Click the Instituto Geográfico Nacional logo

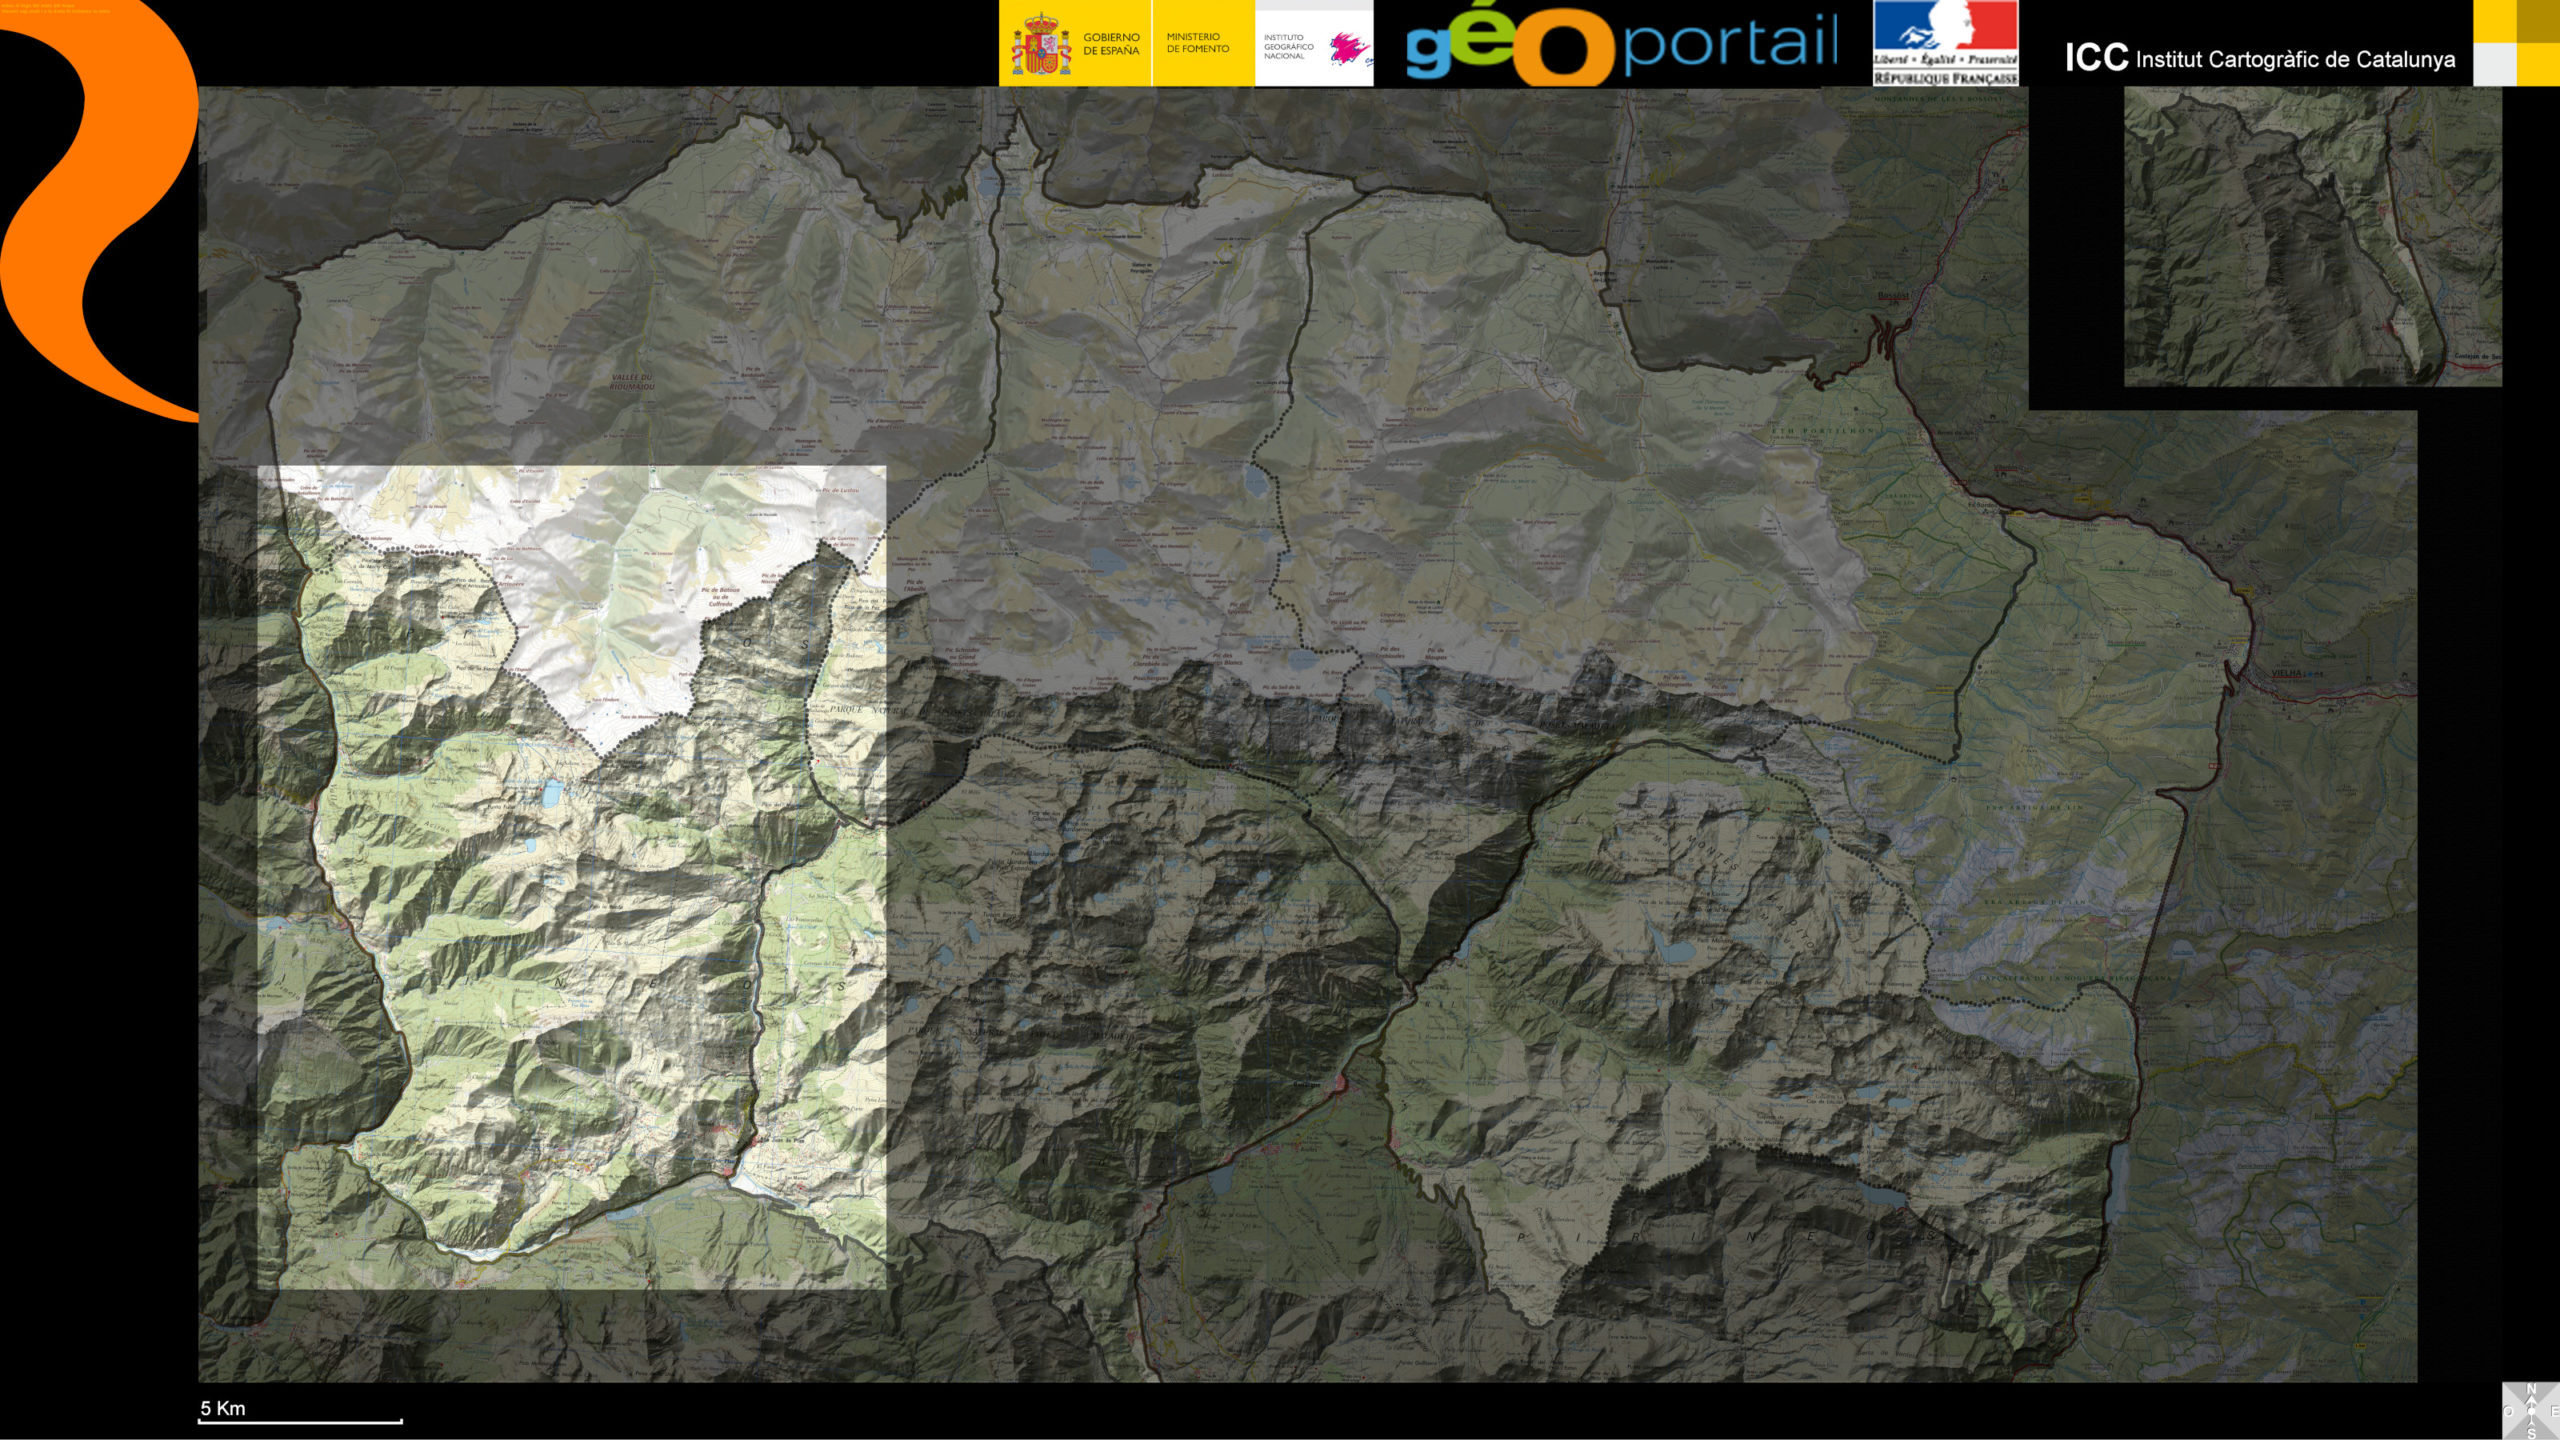pos(1314,46)
